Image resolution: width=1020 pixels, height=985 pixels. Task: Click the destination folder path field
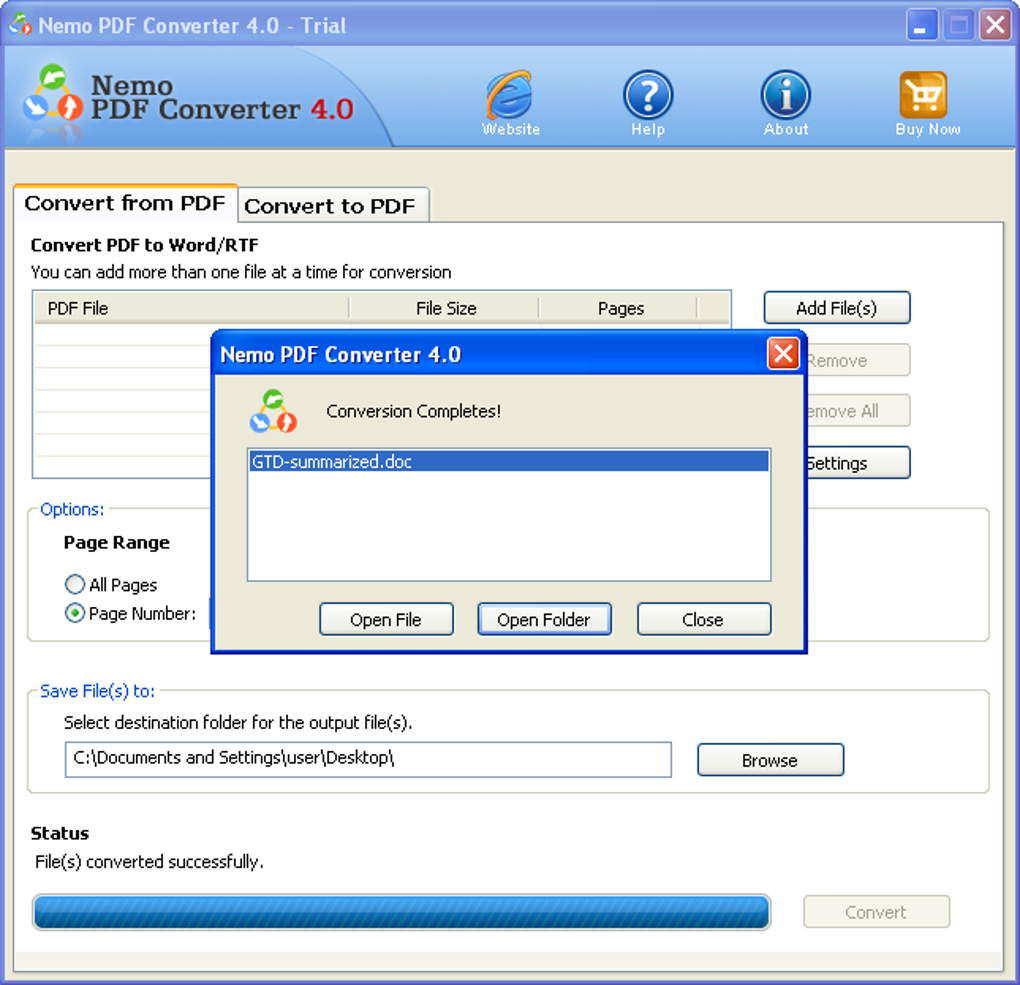[368, 759]
